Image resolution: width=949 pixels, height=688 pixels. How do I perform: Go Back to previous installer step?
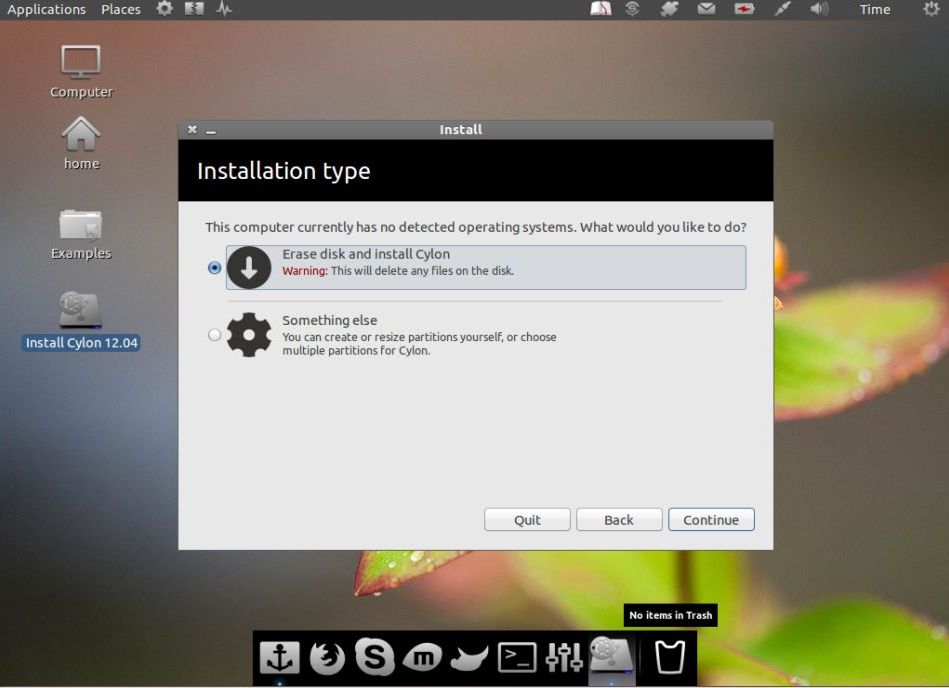619,520
